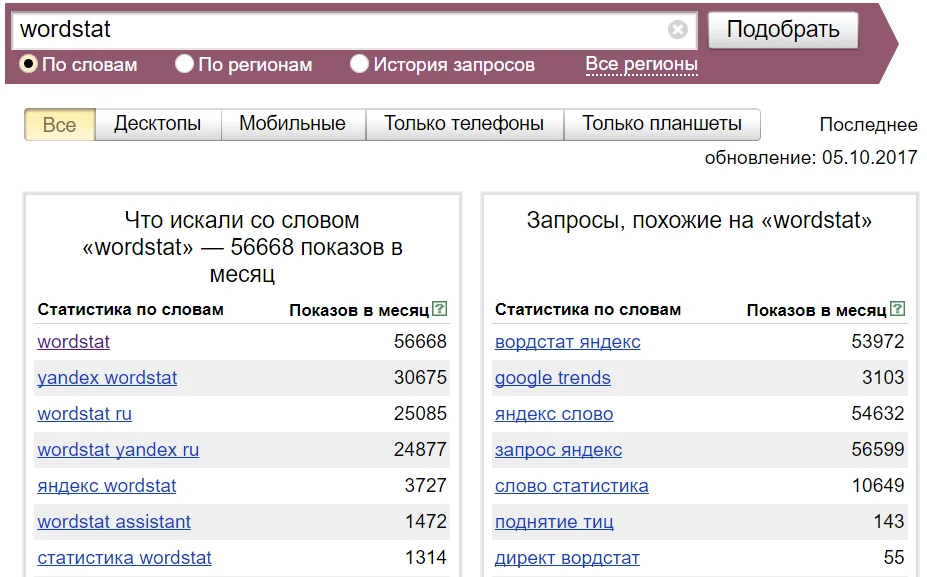
Task: Open the запрос яндекс query link
Action: coord(559,450)
